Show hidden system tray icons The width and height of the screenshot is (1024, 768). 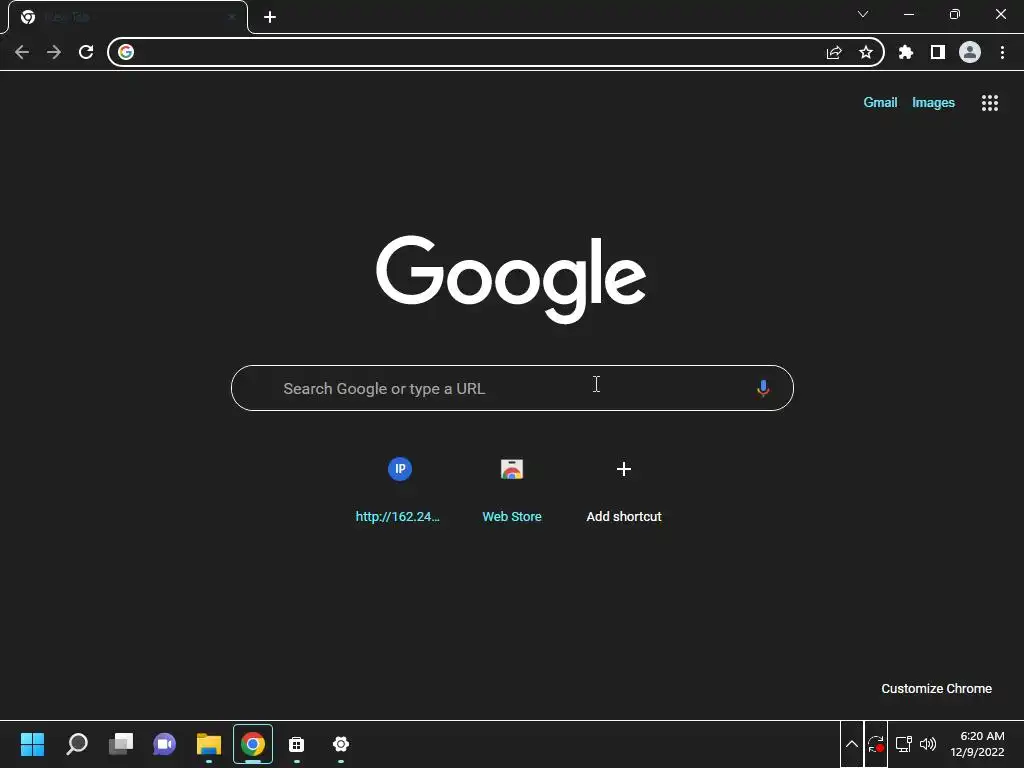tap(852, 744)
